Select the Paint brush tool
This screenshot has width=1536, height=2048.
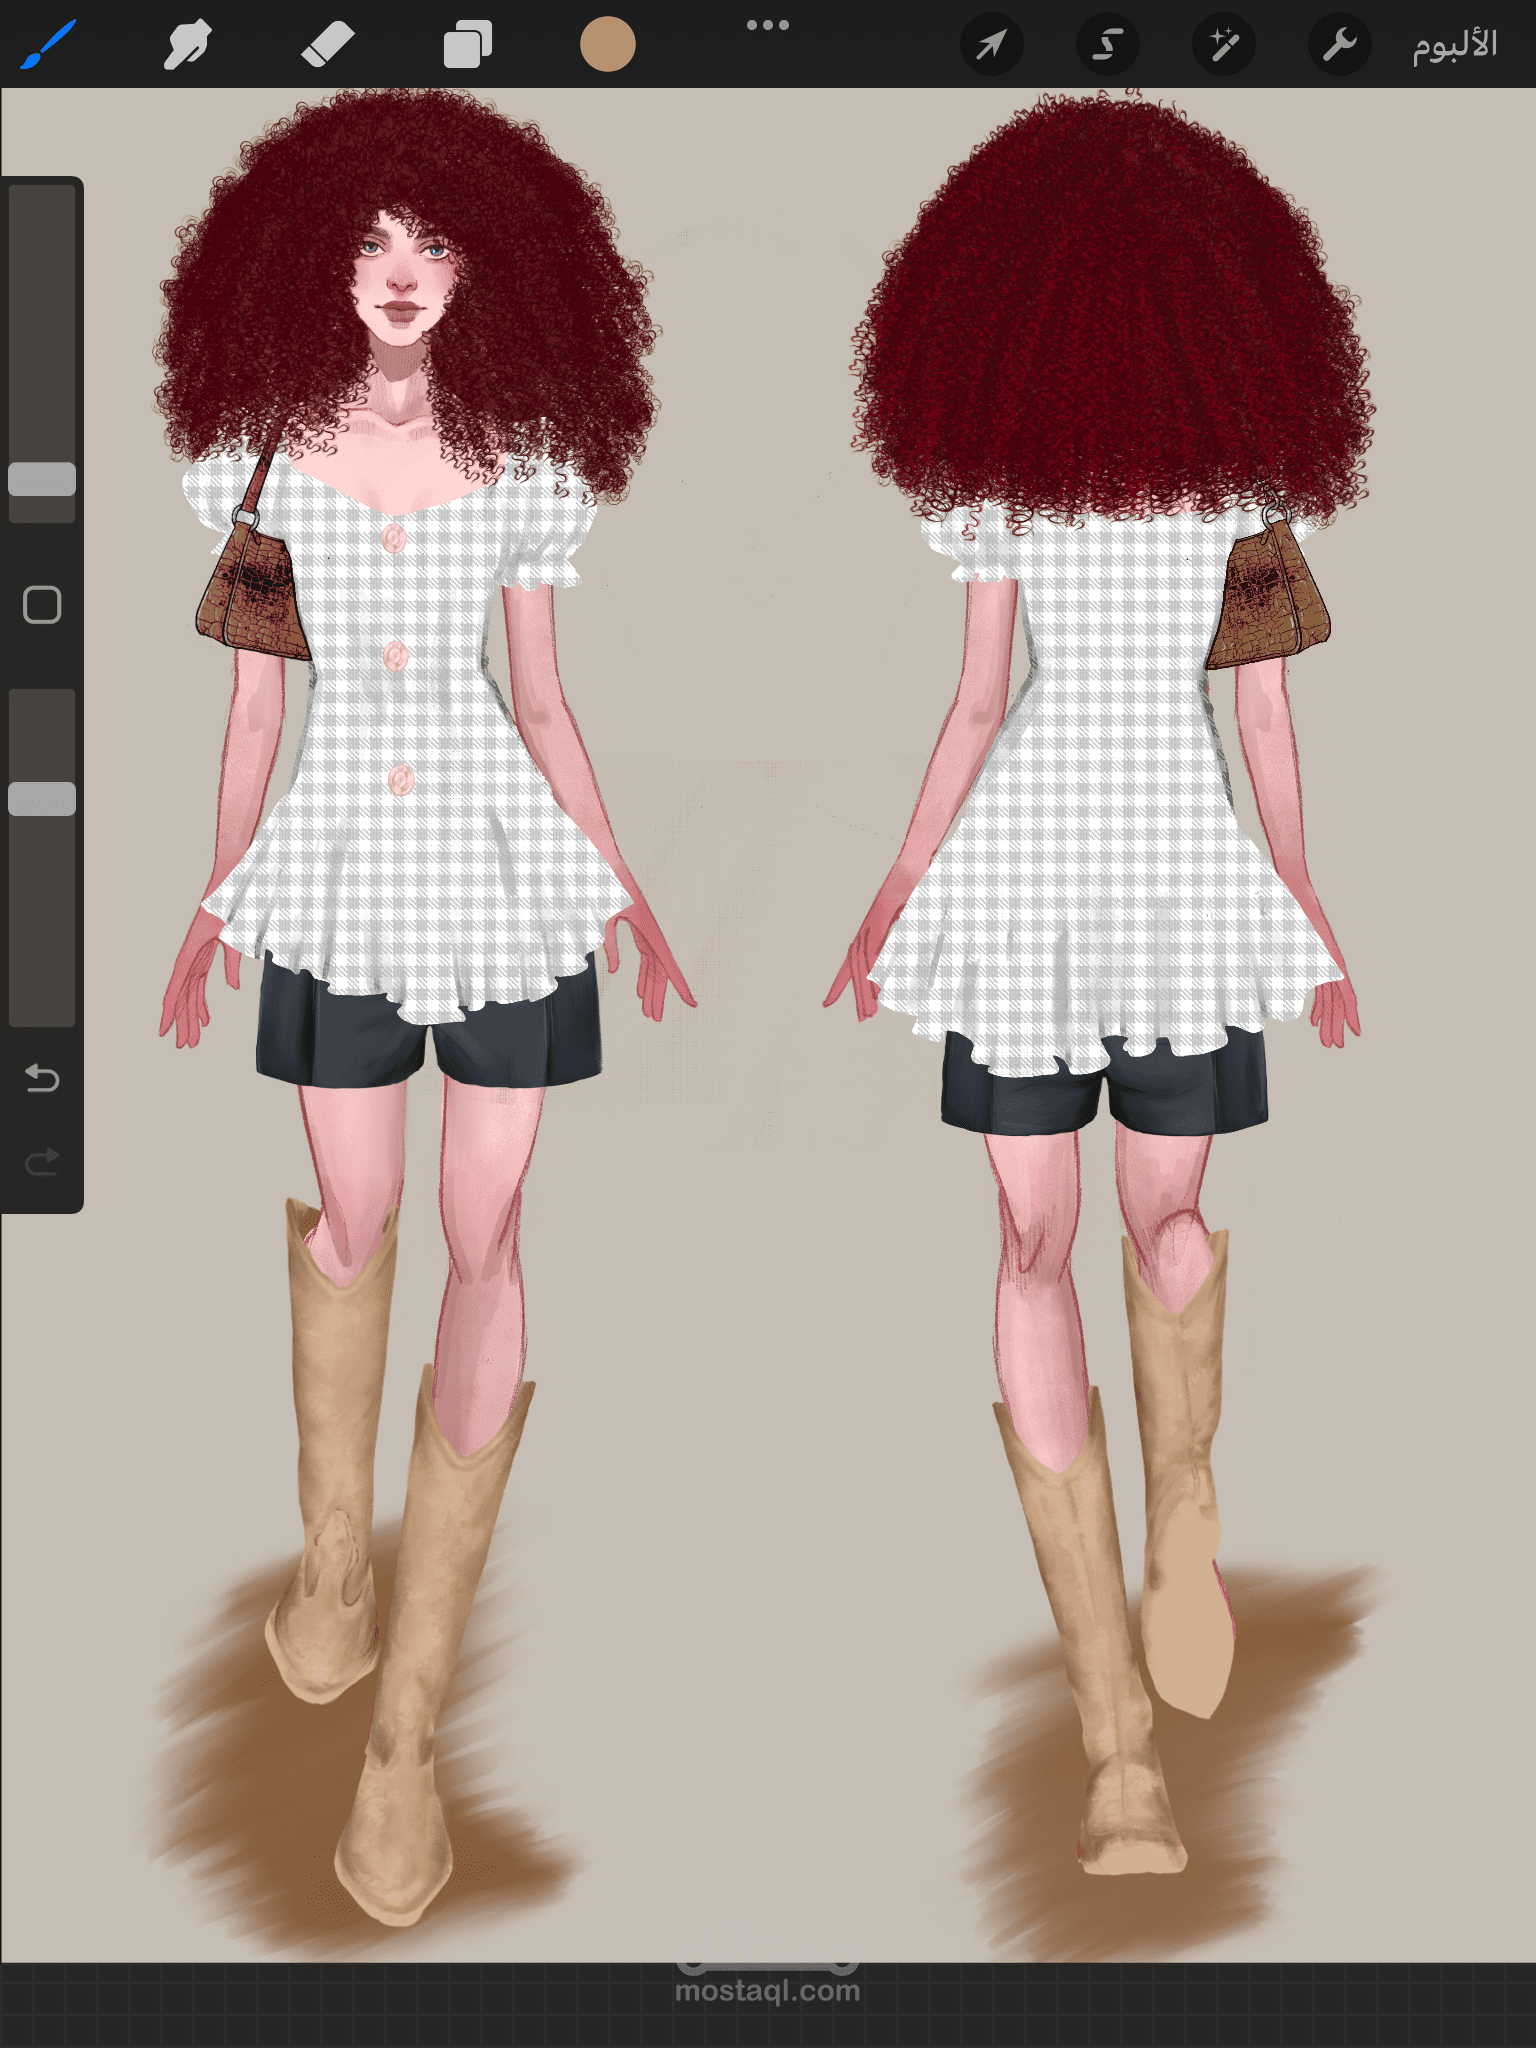47,45
